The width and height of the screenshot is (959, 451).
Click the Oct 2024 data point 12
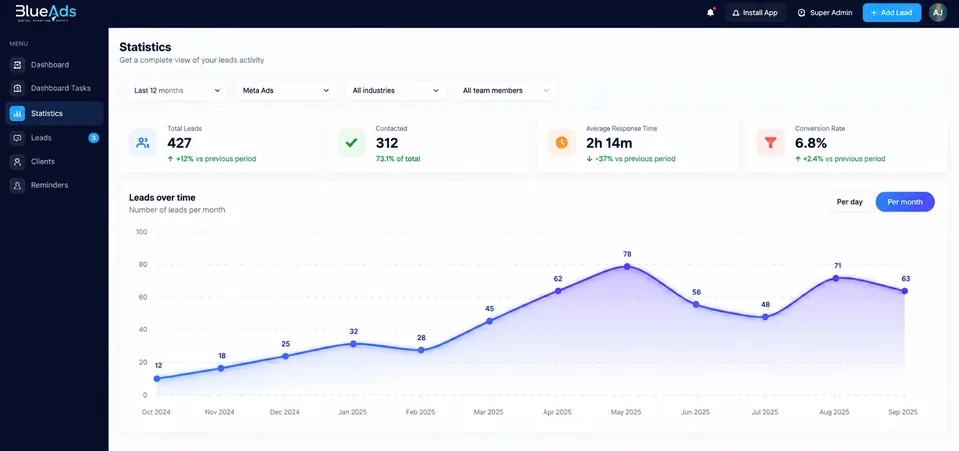point(157,379)
